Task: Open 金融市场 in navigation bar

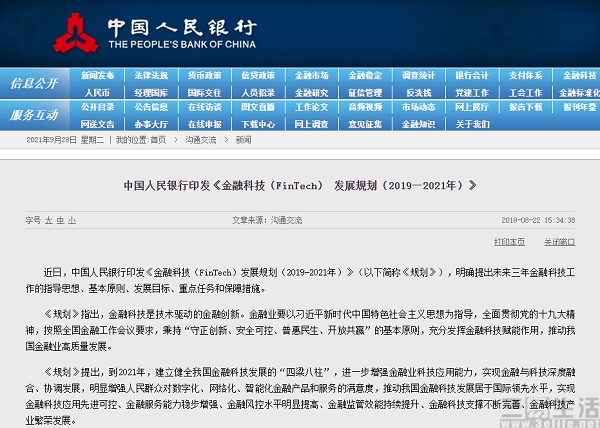Action: (x=311, y=75)
